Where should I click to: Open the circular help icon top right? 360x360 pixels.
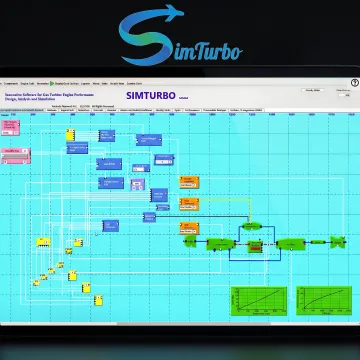pos(354,83)
